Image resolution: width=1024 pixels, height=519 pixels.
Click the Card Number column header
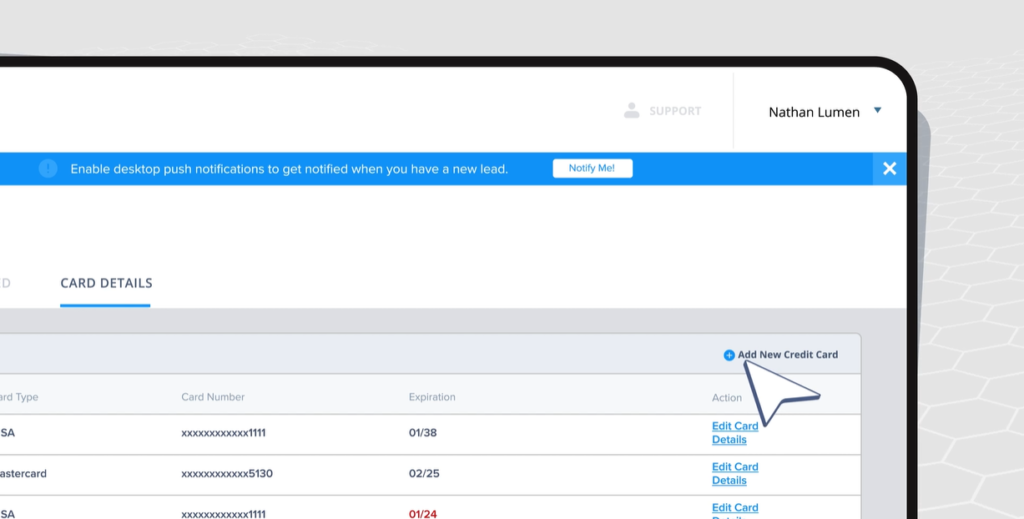click(213, 397)
